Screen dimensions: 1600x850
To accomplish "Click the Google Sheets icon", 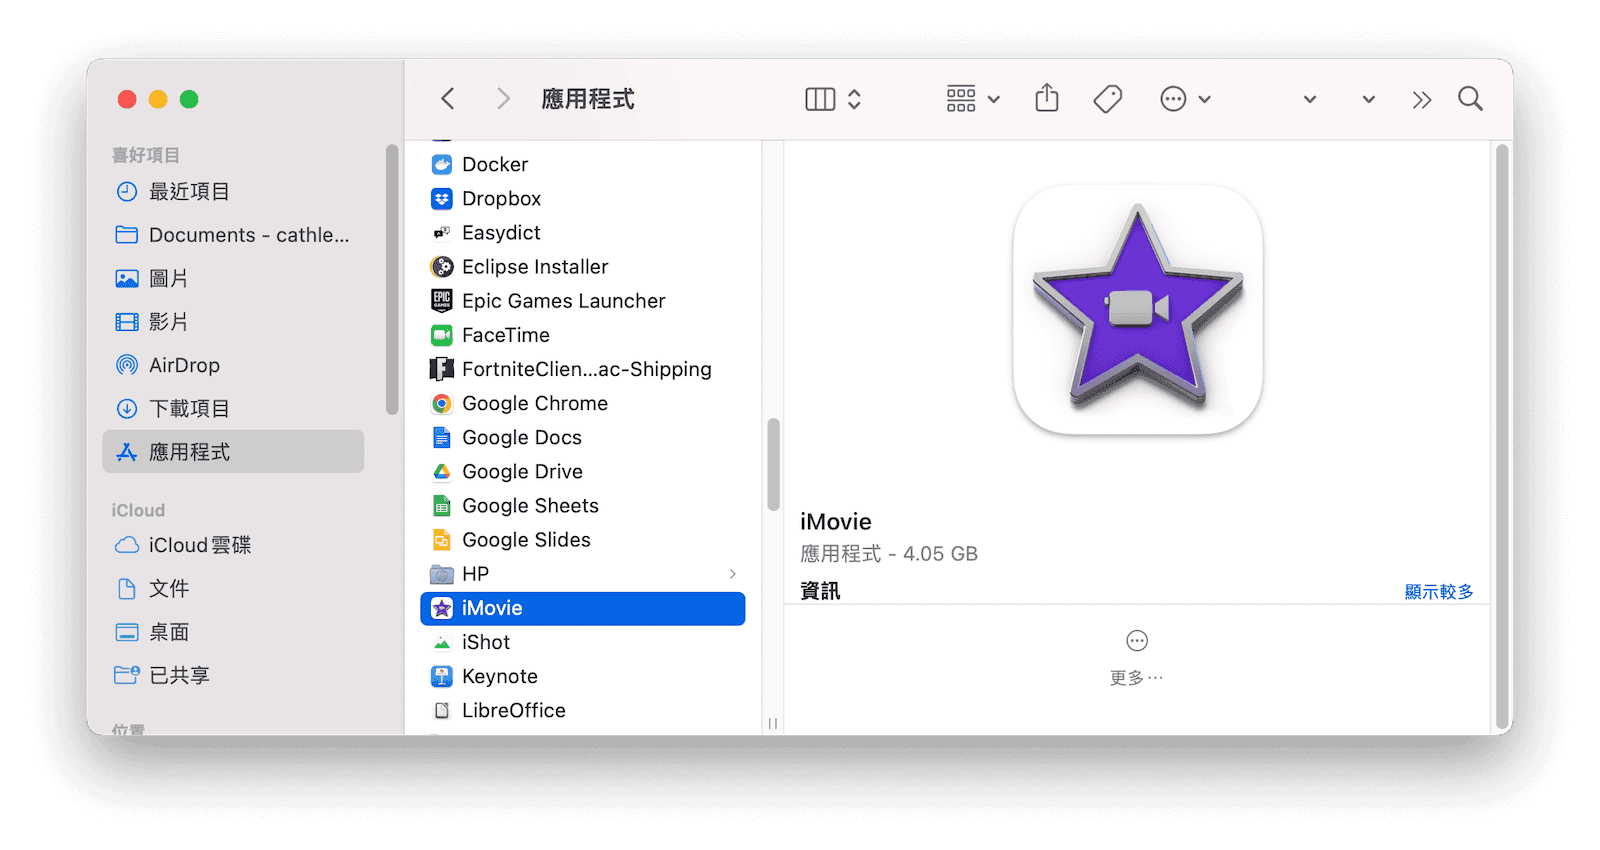I will coord(441,506).
